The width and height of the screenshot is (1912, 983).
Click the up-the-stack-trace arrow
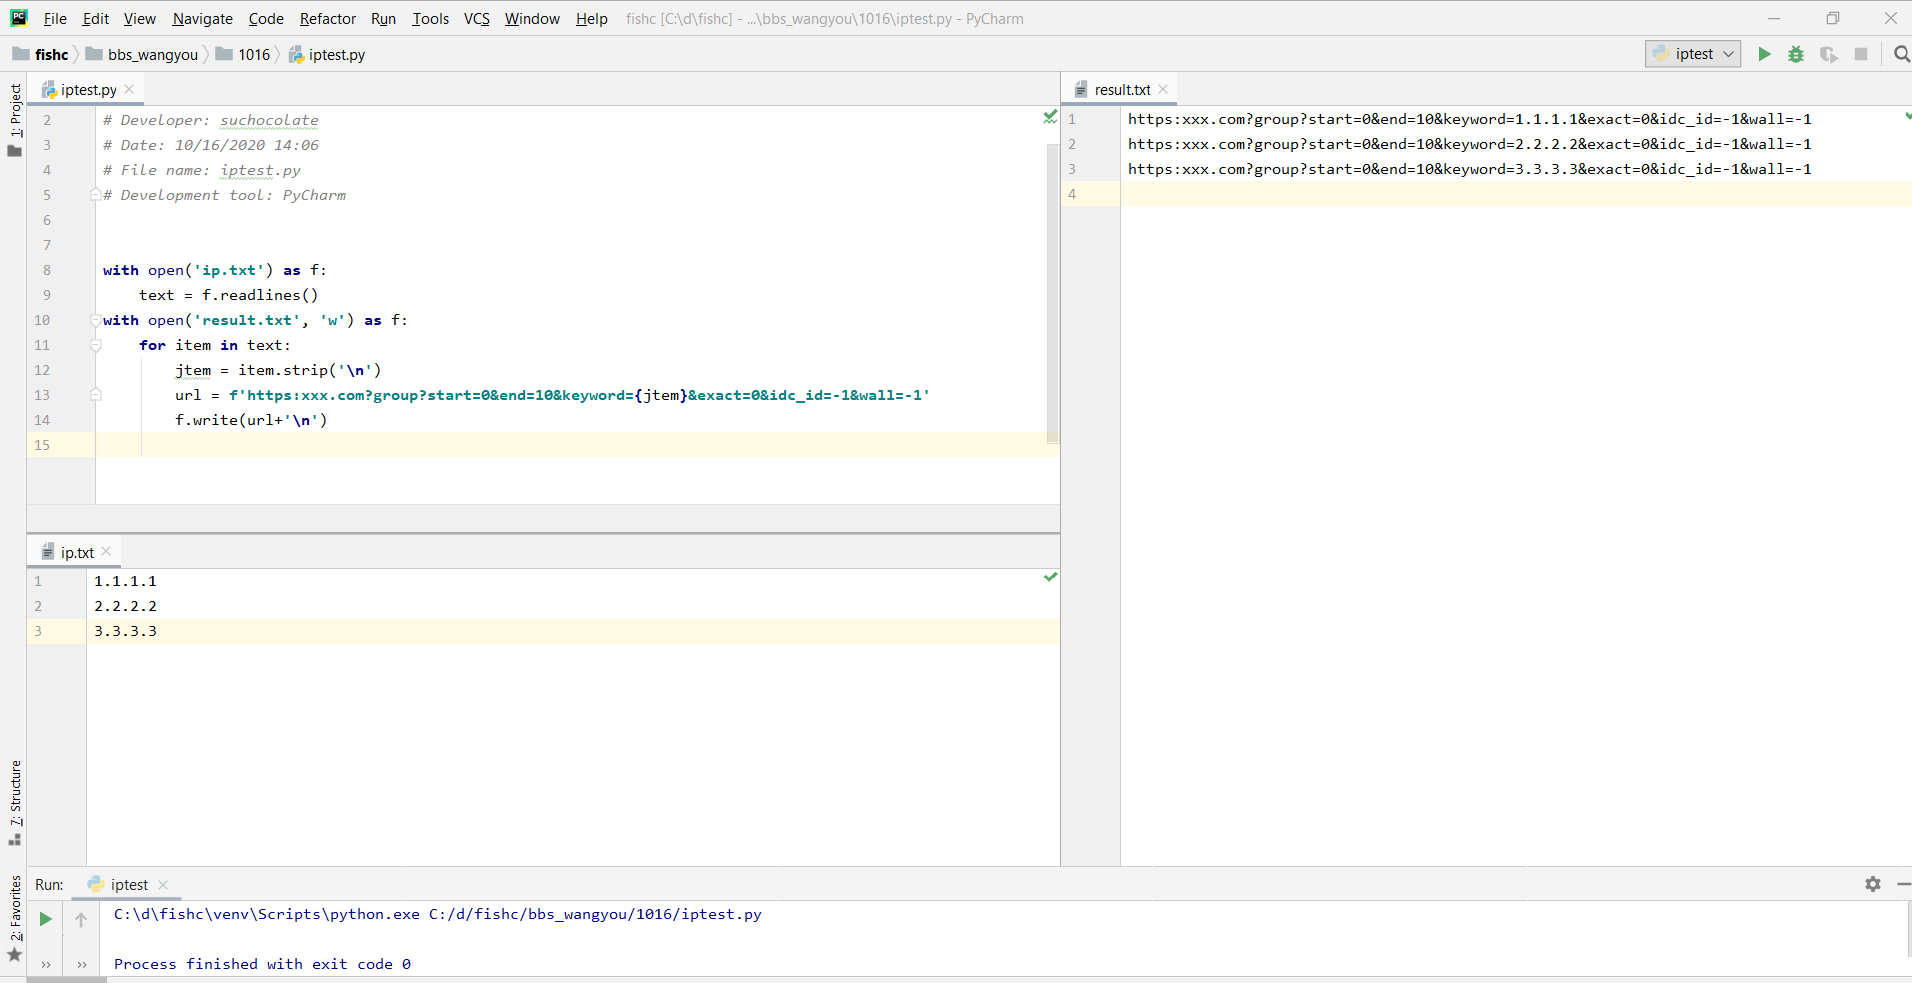pyautogui.click(x=81, y=920)
